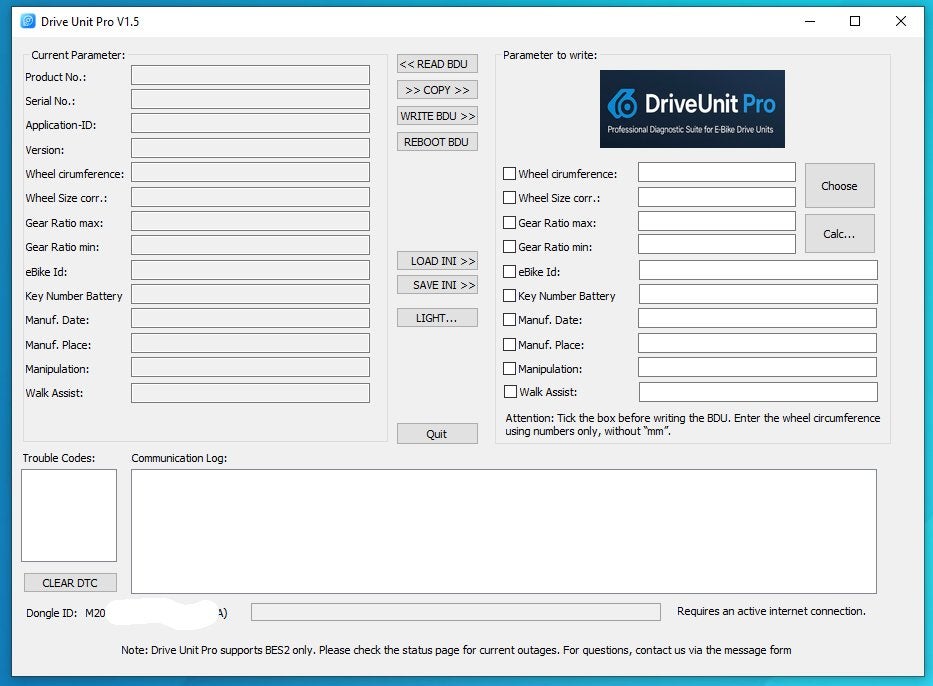Click inside the Communication Log area
The width and height of the screenshot is (933, 686).
point(504,531)
